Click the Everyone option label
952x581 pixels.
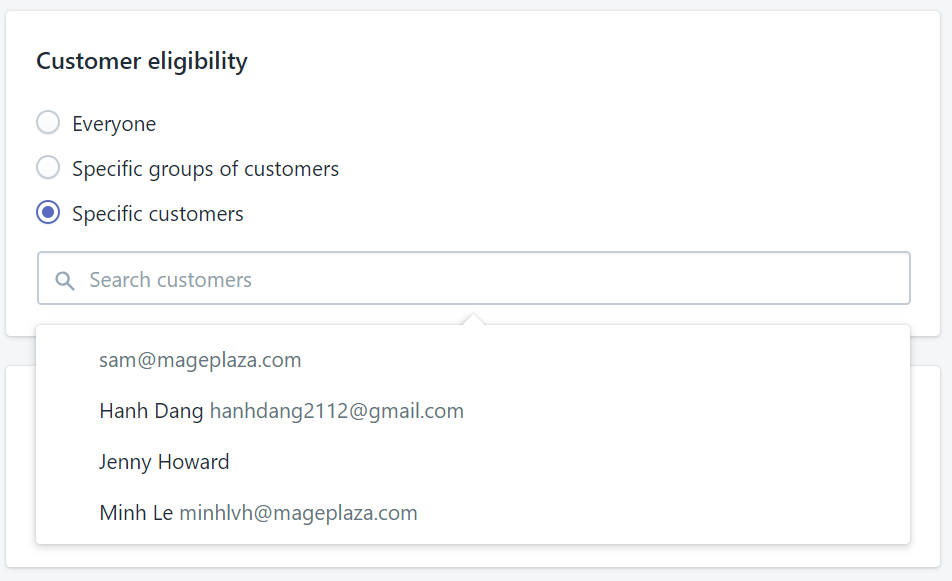pos(114,124)
